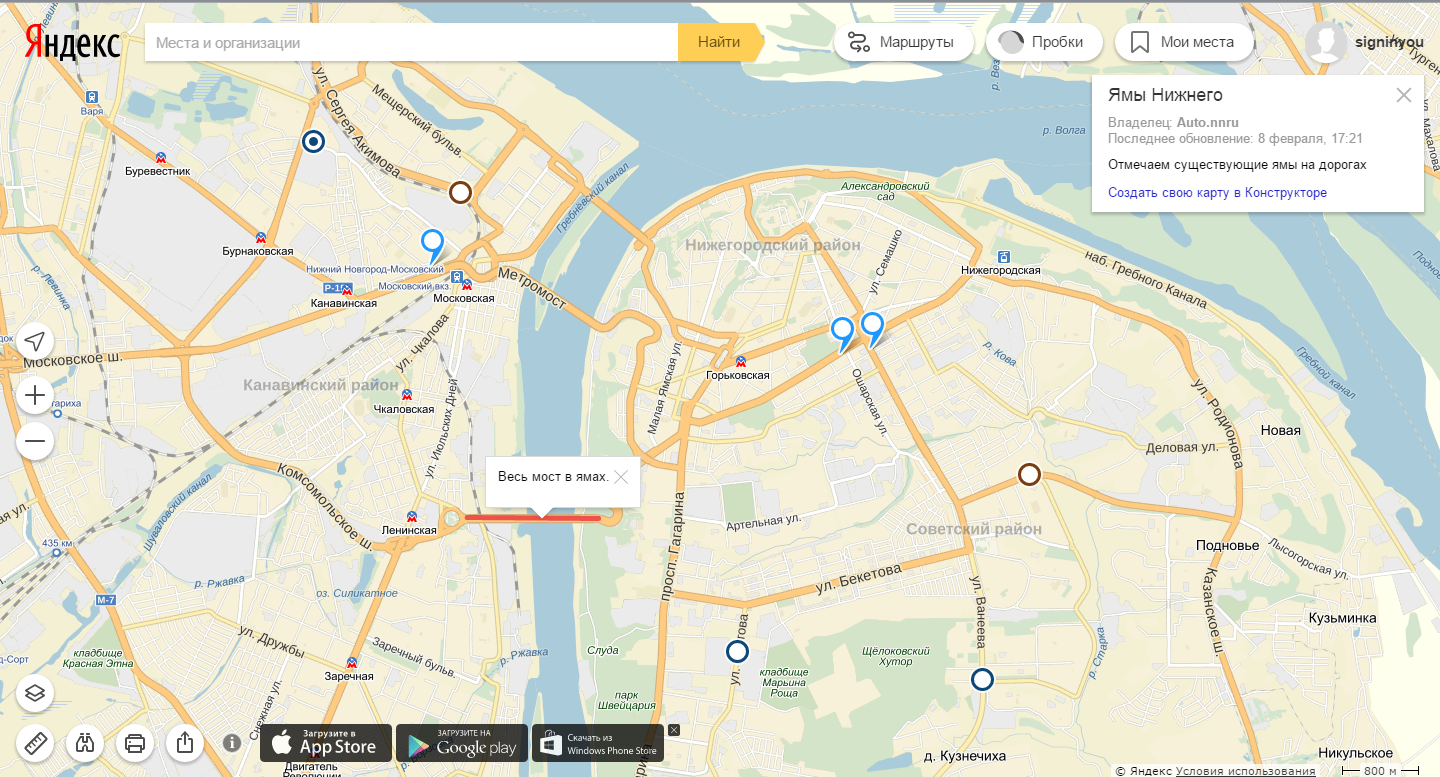Image resolution: width=1440 pixels, height=777 pixels.
Task: Click the 'Канавинский район' district label
Action: click(321, 385)
